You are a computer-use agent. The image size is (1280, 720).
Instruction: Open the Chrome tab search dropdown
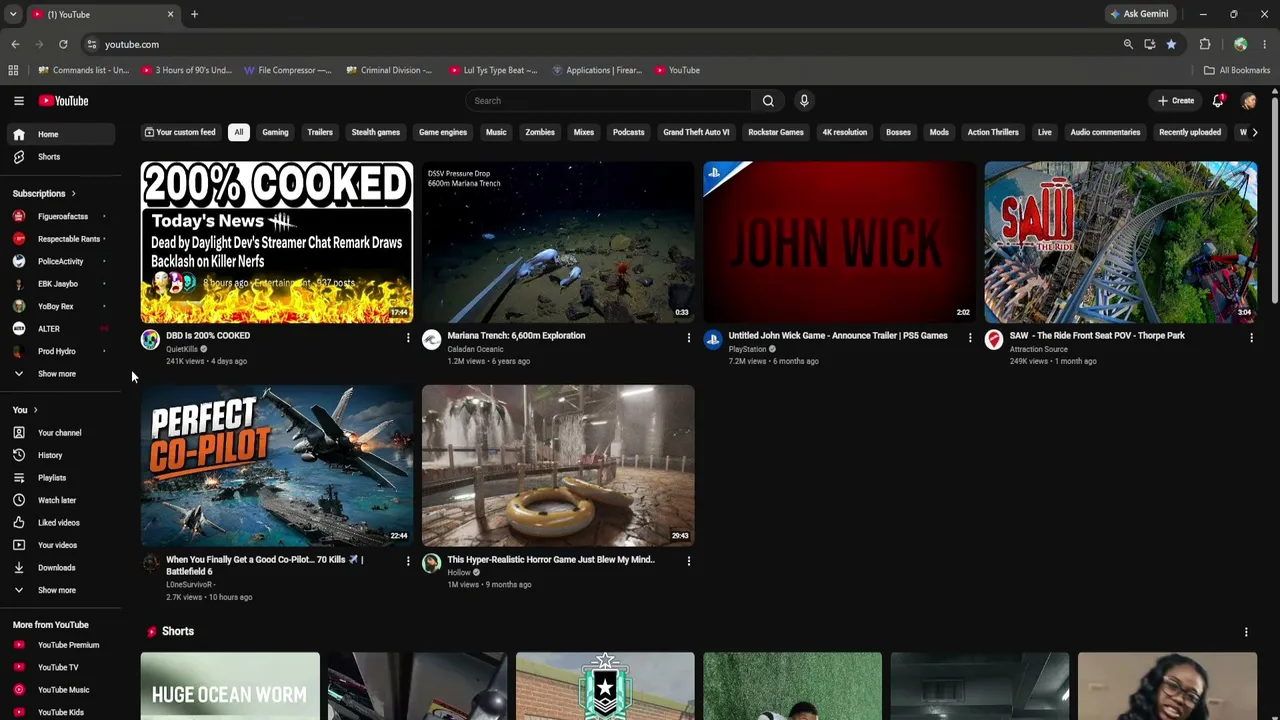13,14
